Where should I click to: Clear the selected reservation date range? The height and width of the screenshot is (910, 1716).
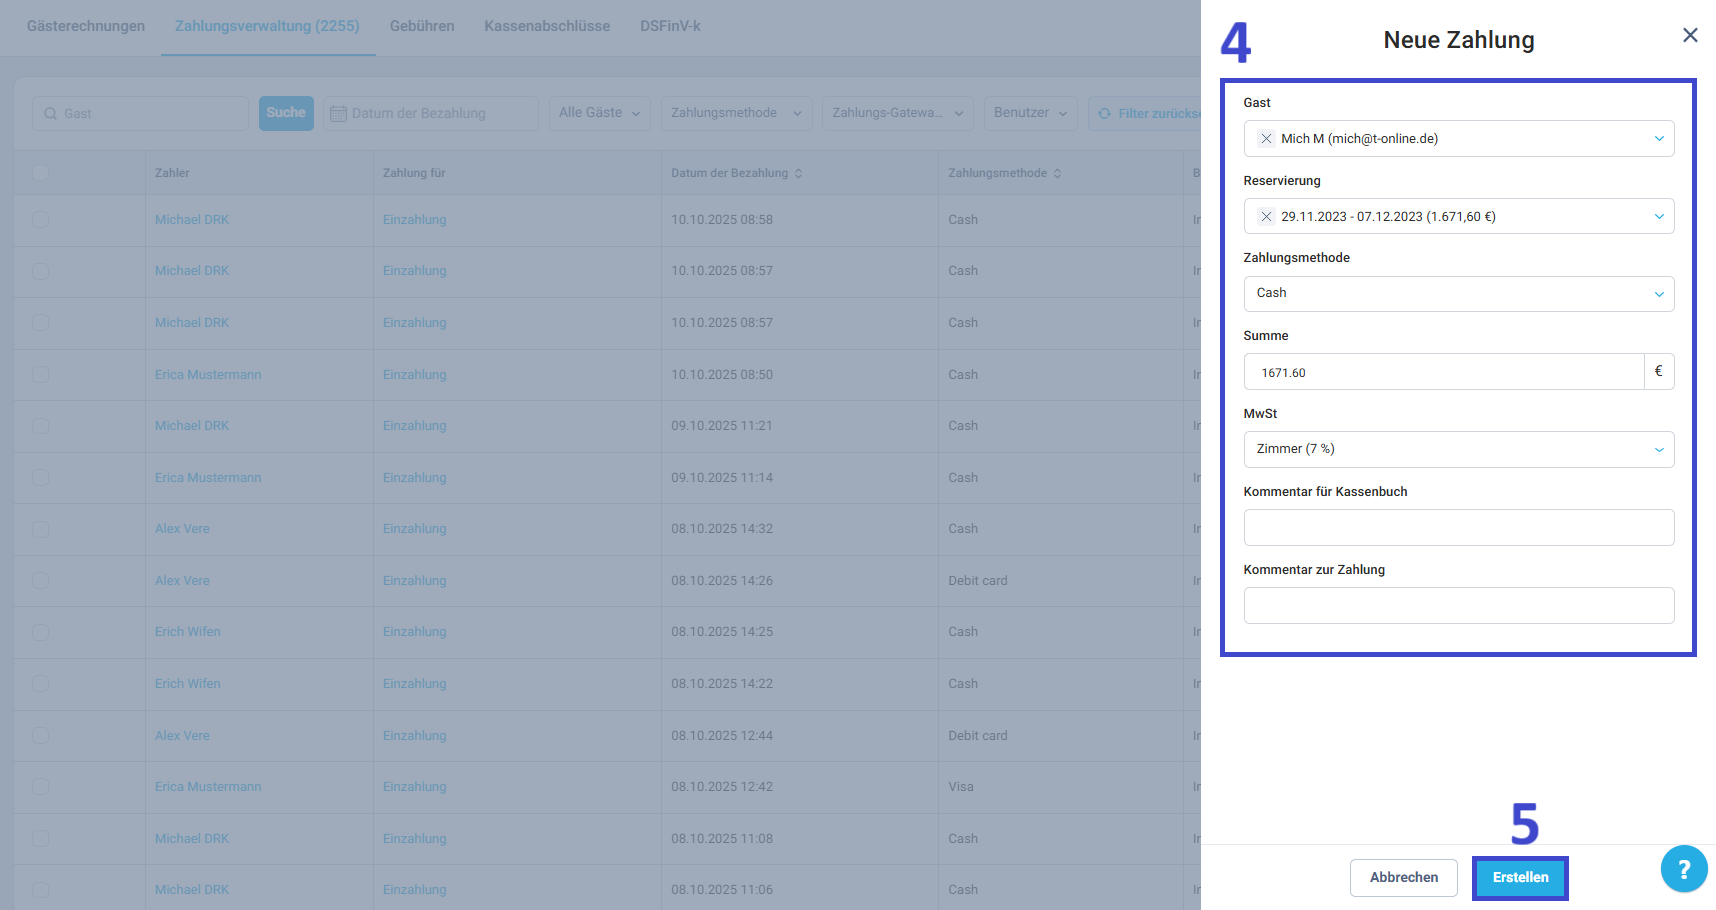[x=1266, y=217]
